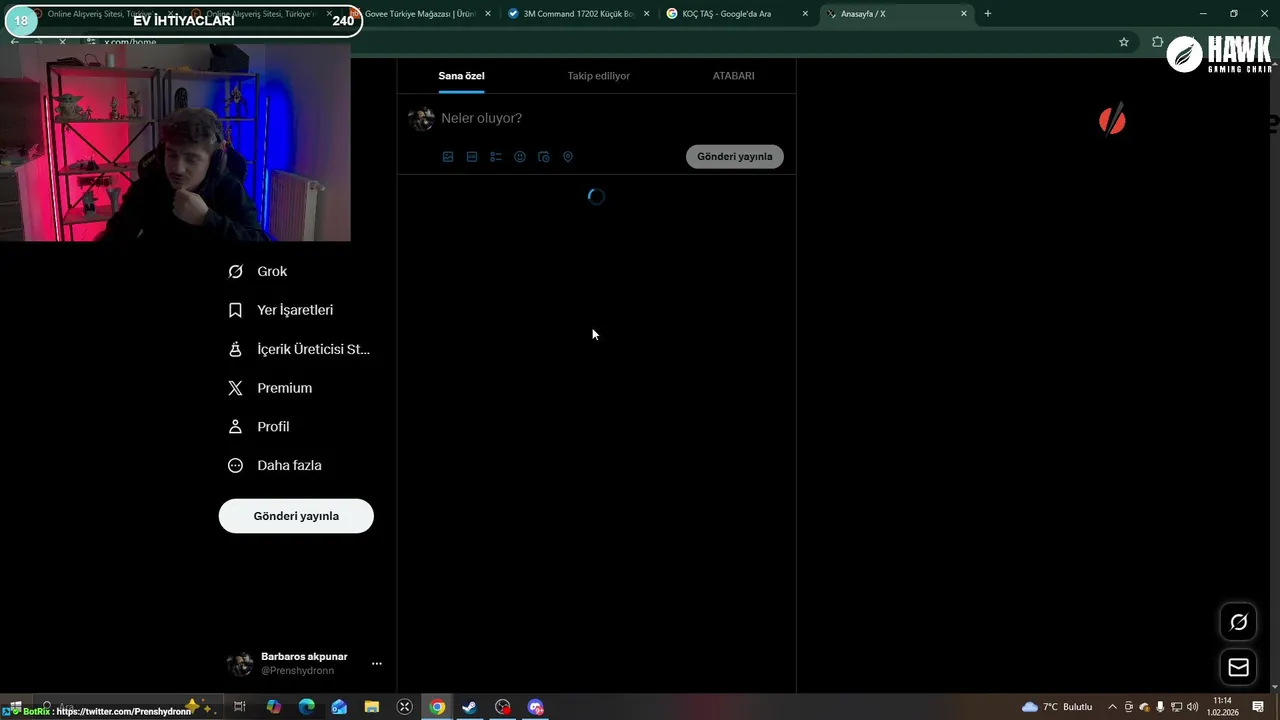Click the three-dot icon beside @Prenshydronn
The width and height of the screenshot is (1280, 720).
click(x=377, y=663)
